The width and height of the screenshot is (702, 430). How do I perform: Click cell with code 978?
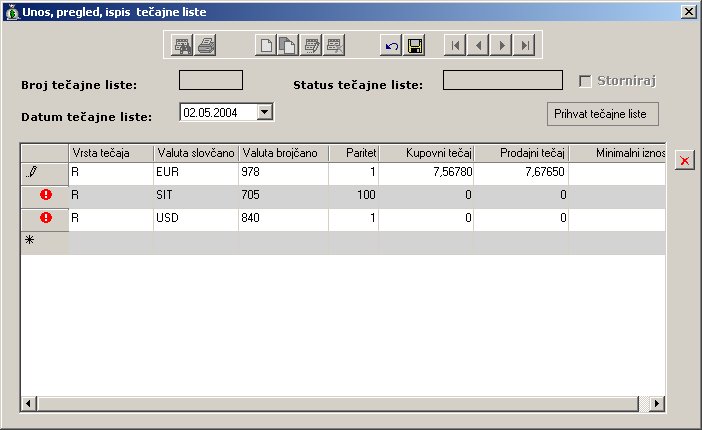(x=283, y=172)
